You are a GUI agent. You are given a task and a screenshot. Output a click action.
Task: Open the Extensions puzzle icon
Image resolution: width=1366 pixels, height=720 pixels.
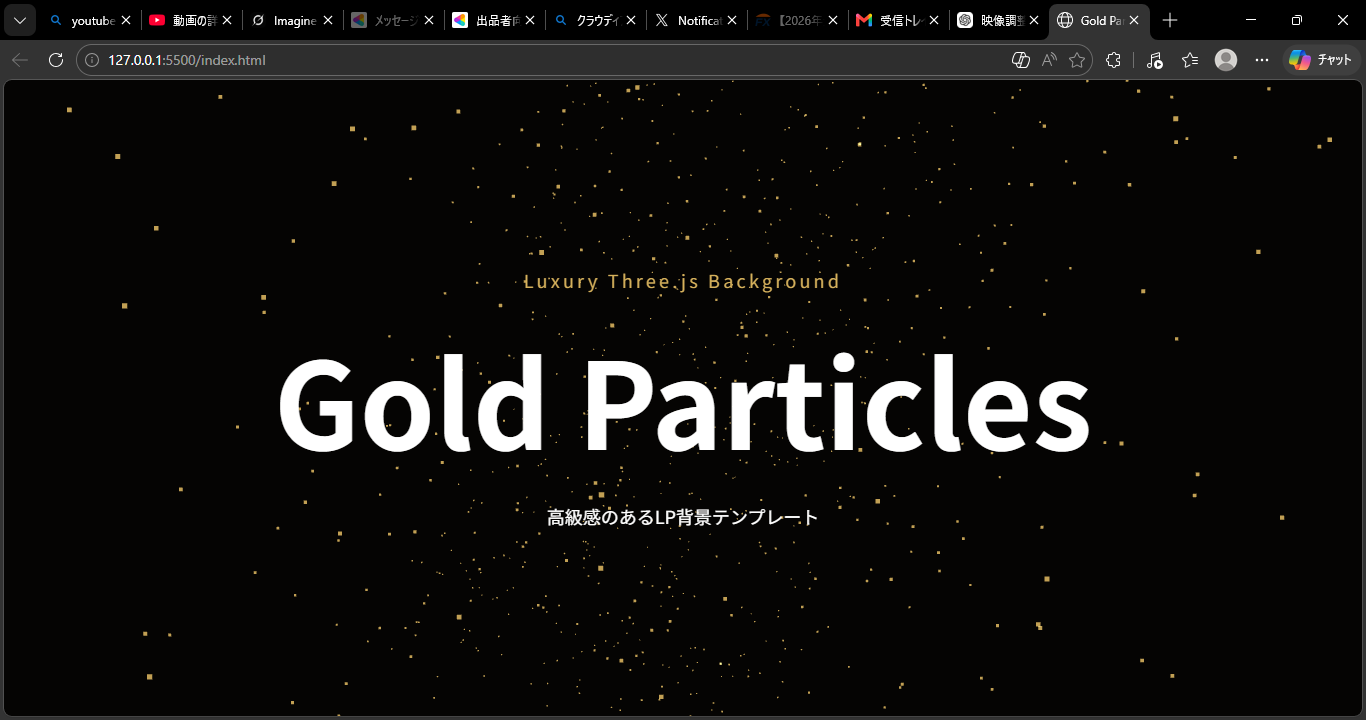coord(1113,60)
